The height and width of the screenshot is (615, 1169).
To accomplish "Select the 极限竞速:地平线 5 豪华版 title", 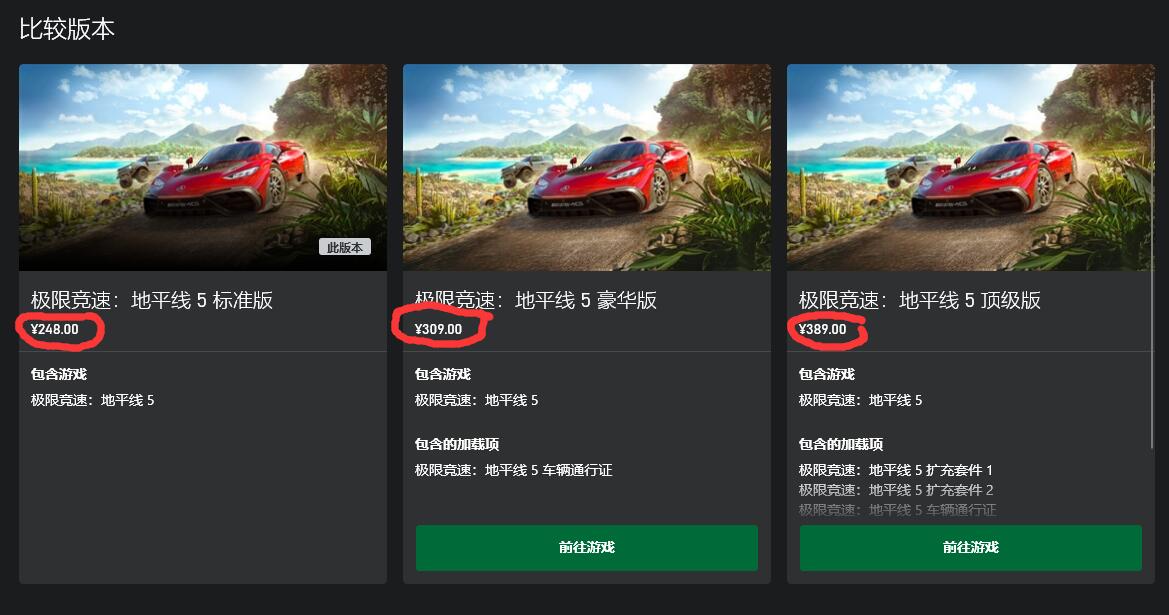I will click(536, 300).
